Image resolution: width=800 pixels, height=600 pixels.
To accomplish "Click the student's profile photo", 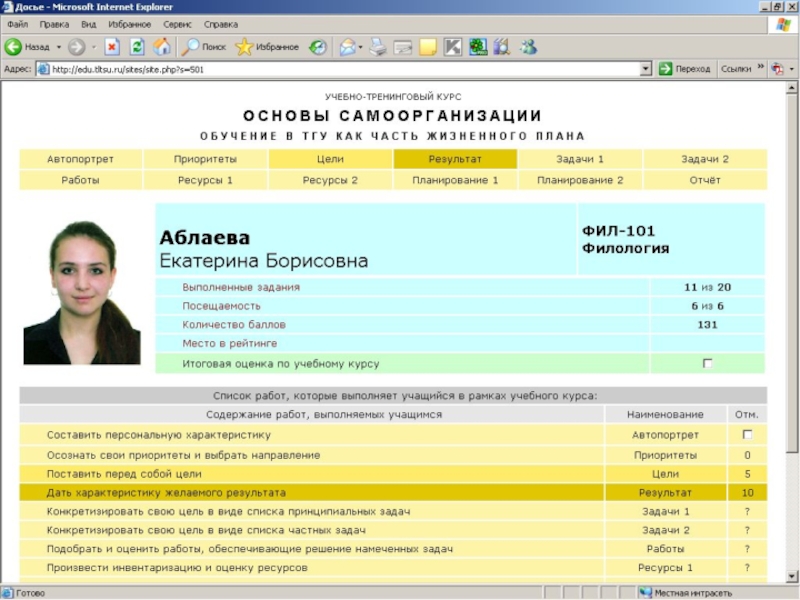I will tap(81, 293).
